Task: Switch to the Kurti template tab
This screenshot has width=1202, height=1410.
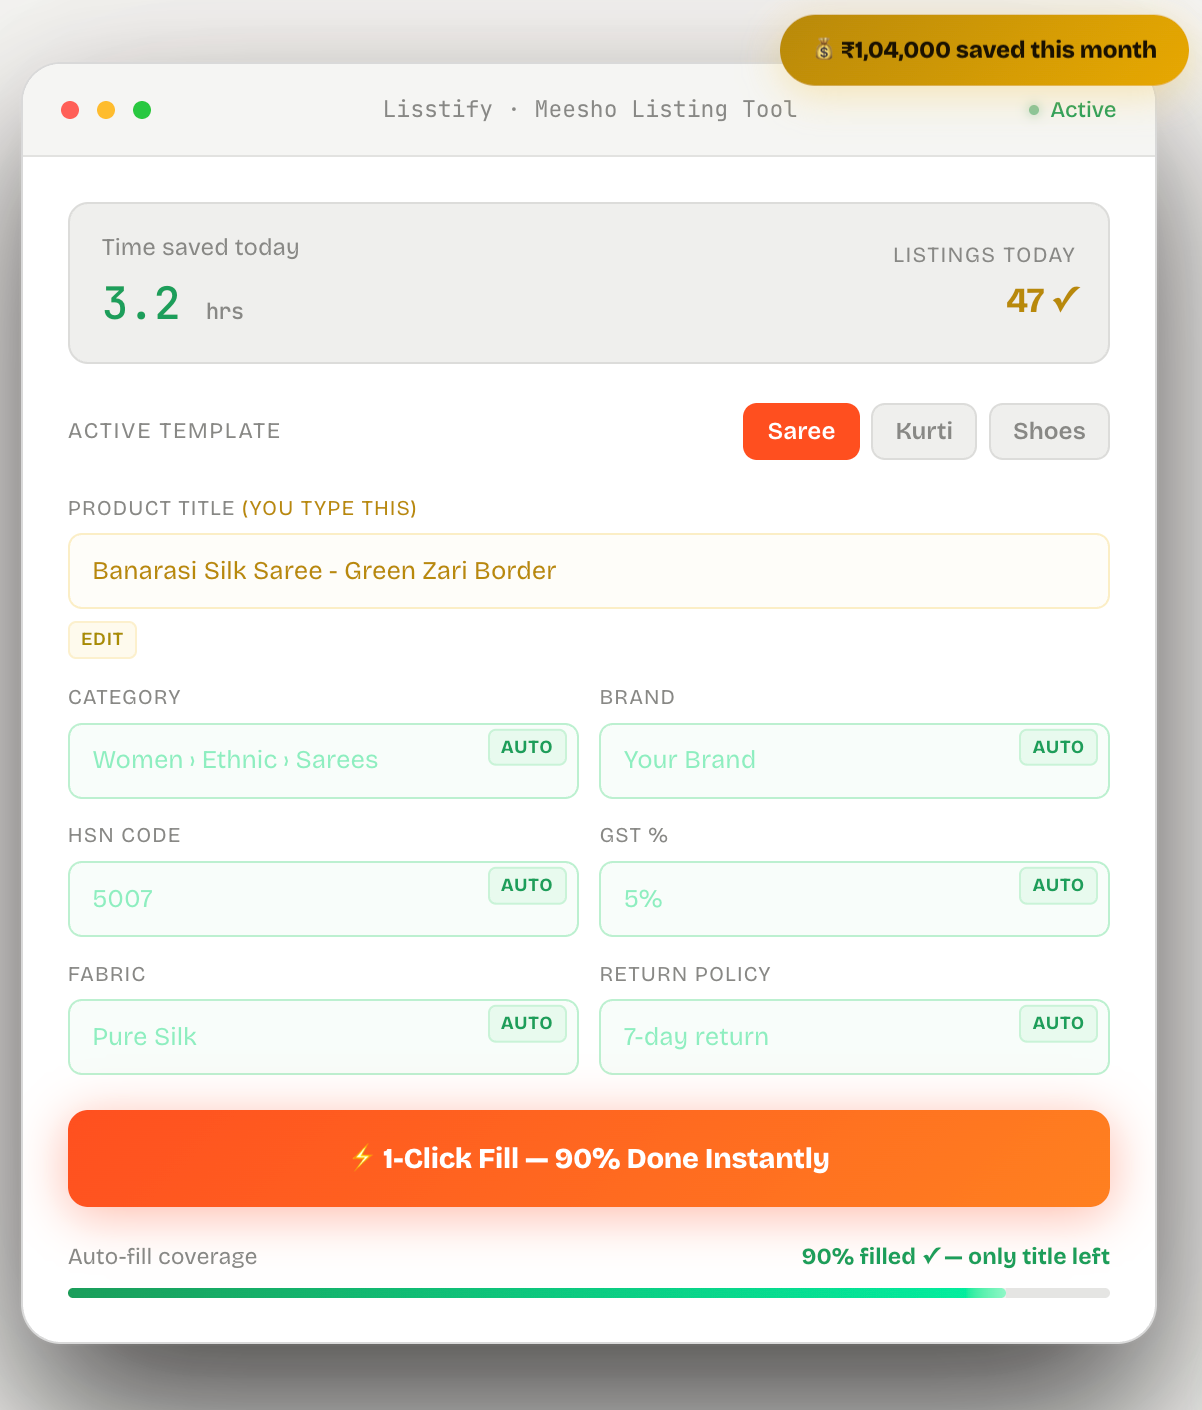Action: pyautogui.click(x=923, y=431)
